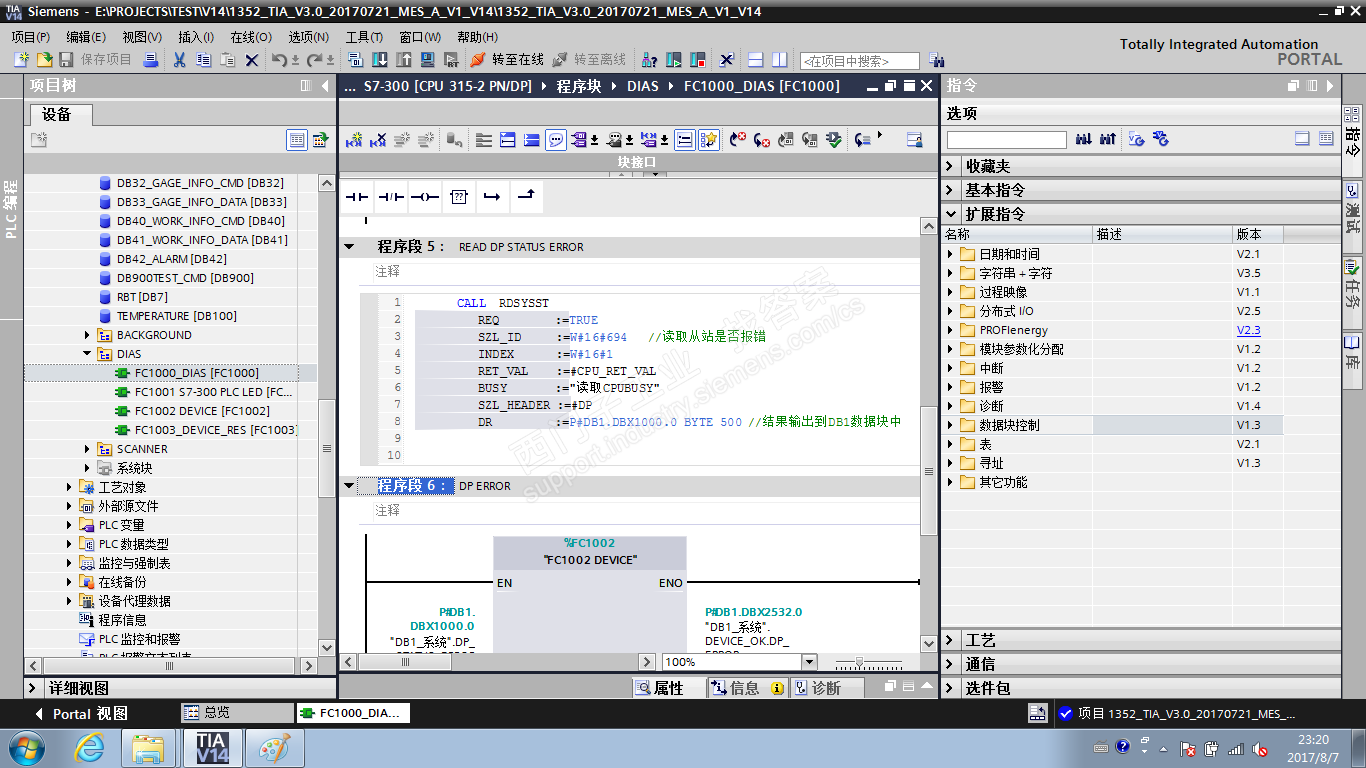Click the print icon in the main toolbar
This screenshot has height=768, width=1366.
coord(150,60)
